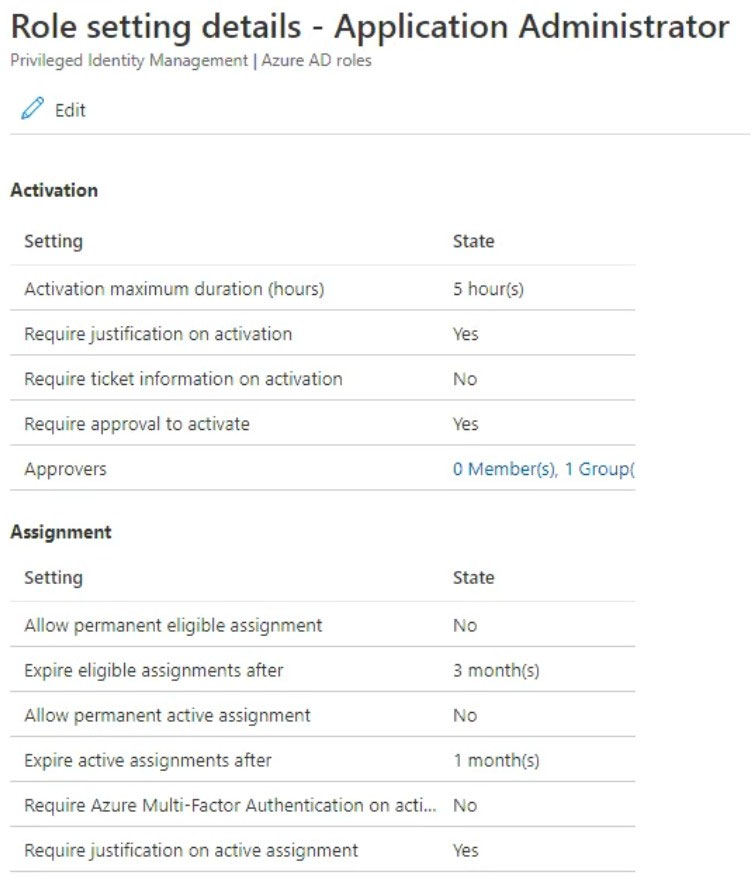This screenshot has height=878, width=752.
Task: Select Require approval to activate row
Action: pyautogui.click(x=323, y=423)
